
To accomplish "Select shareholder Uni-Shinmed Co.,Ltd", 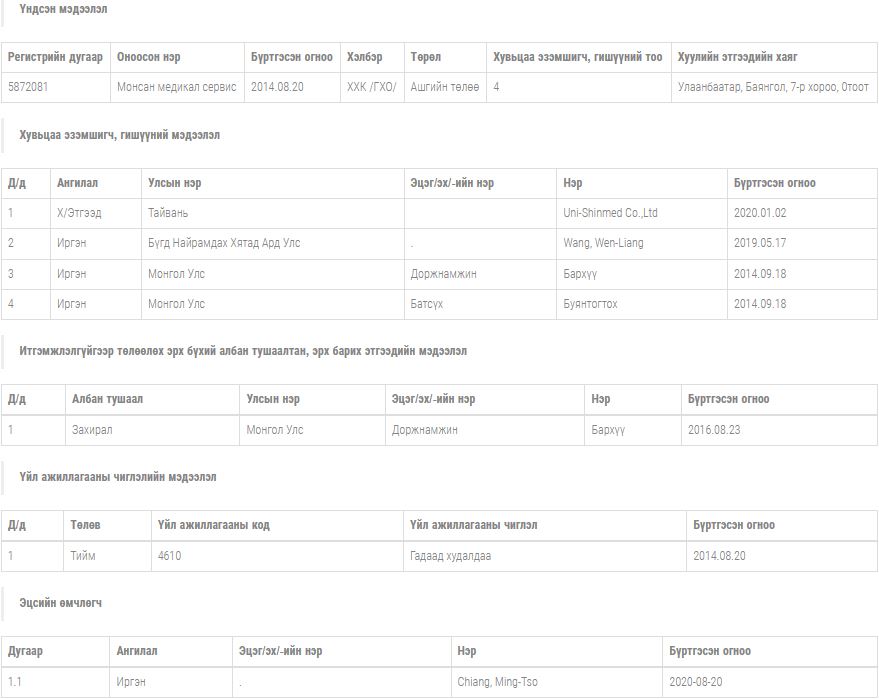I will click(610, 213).
